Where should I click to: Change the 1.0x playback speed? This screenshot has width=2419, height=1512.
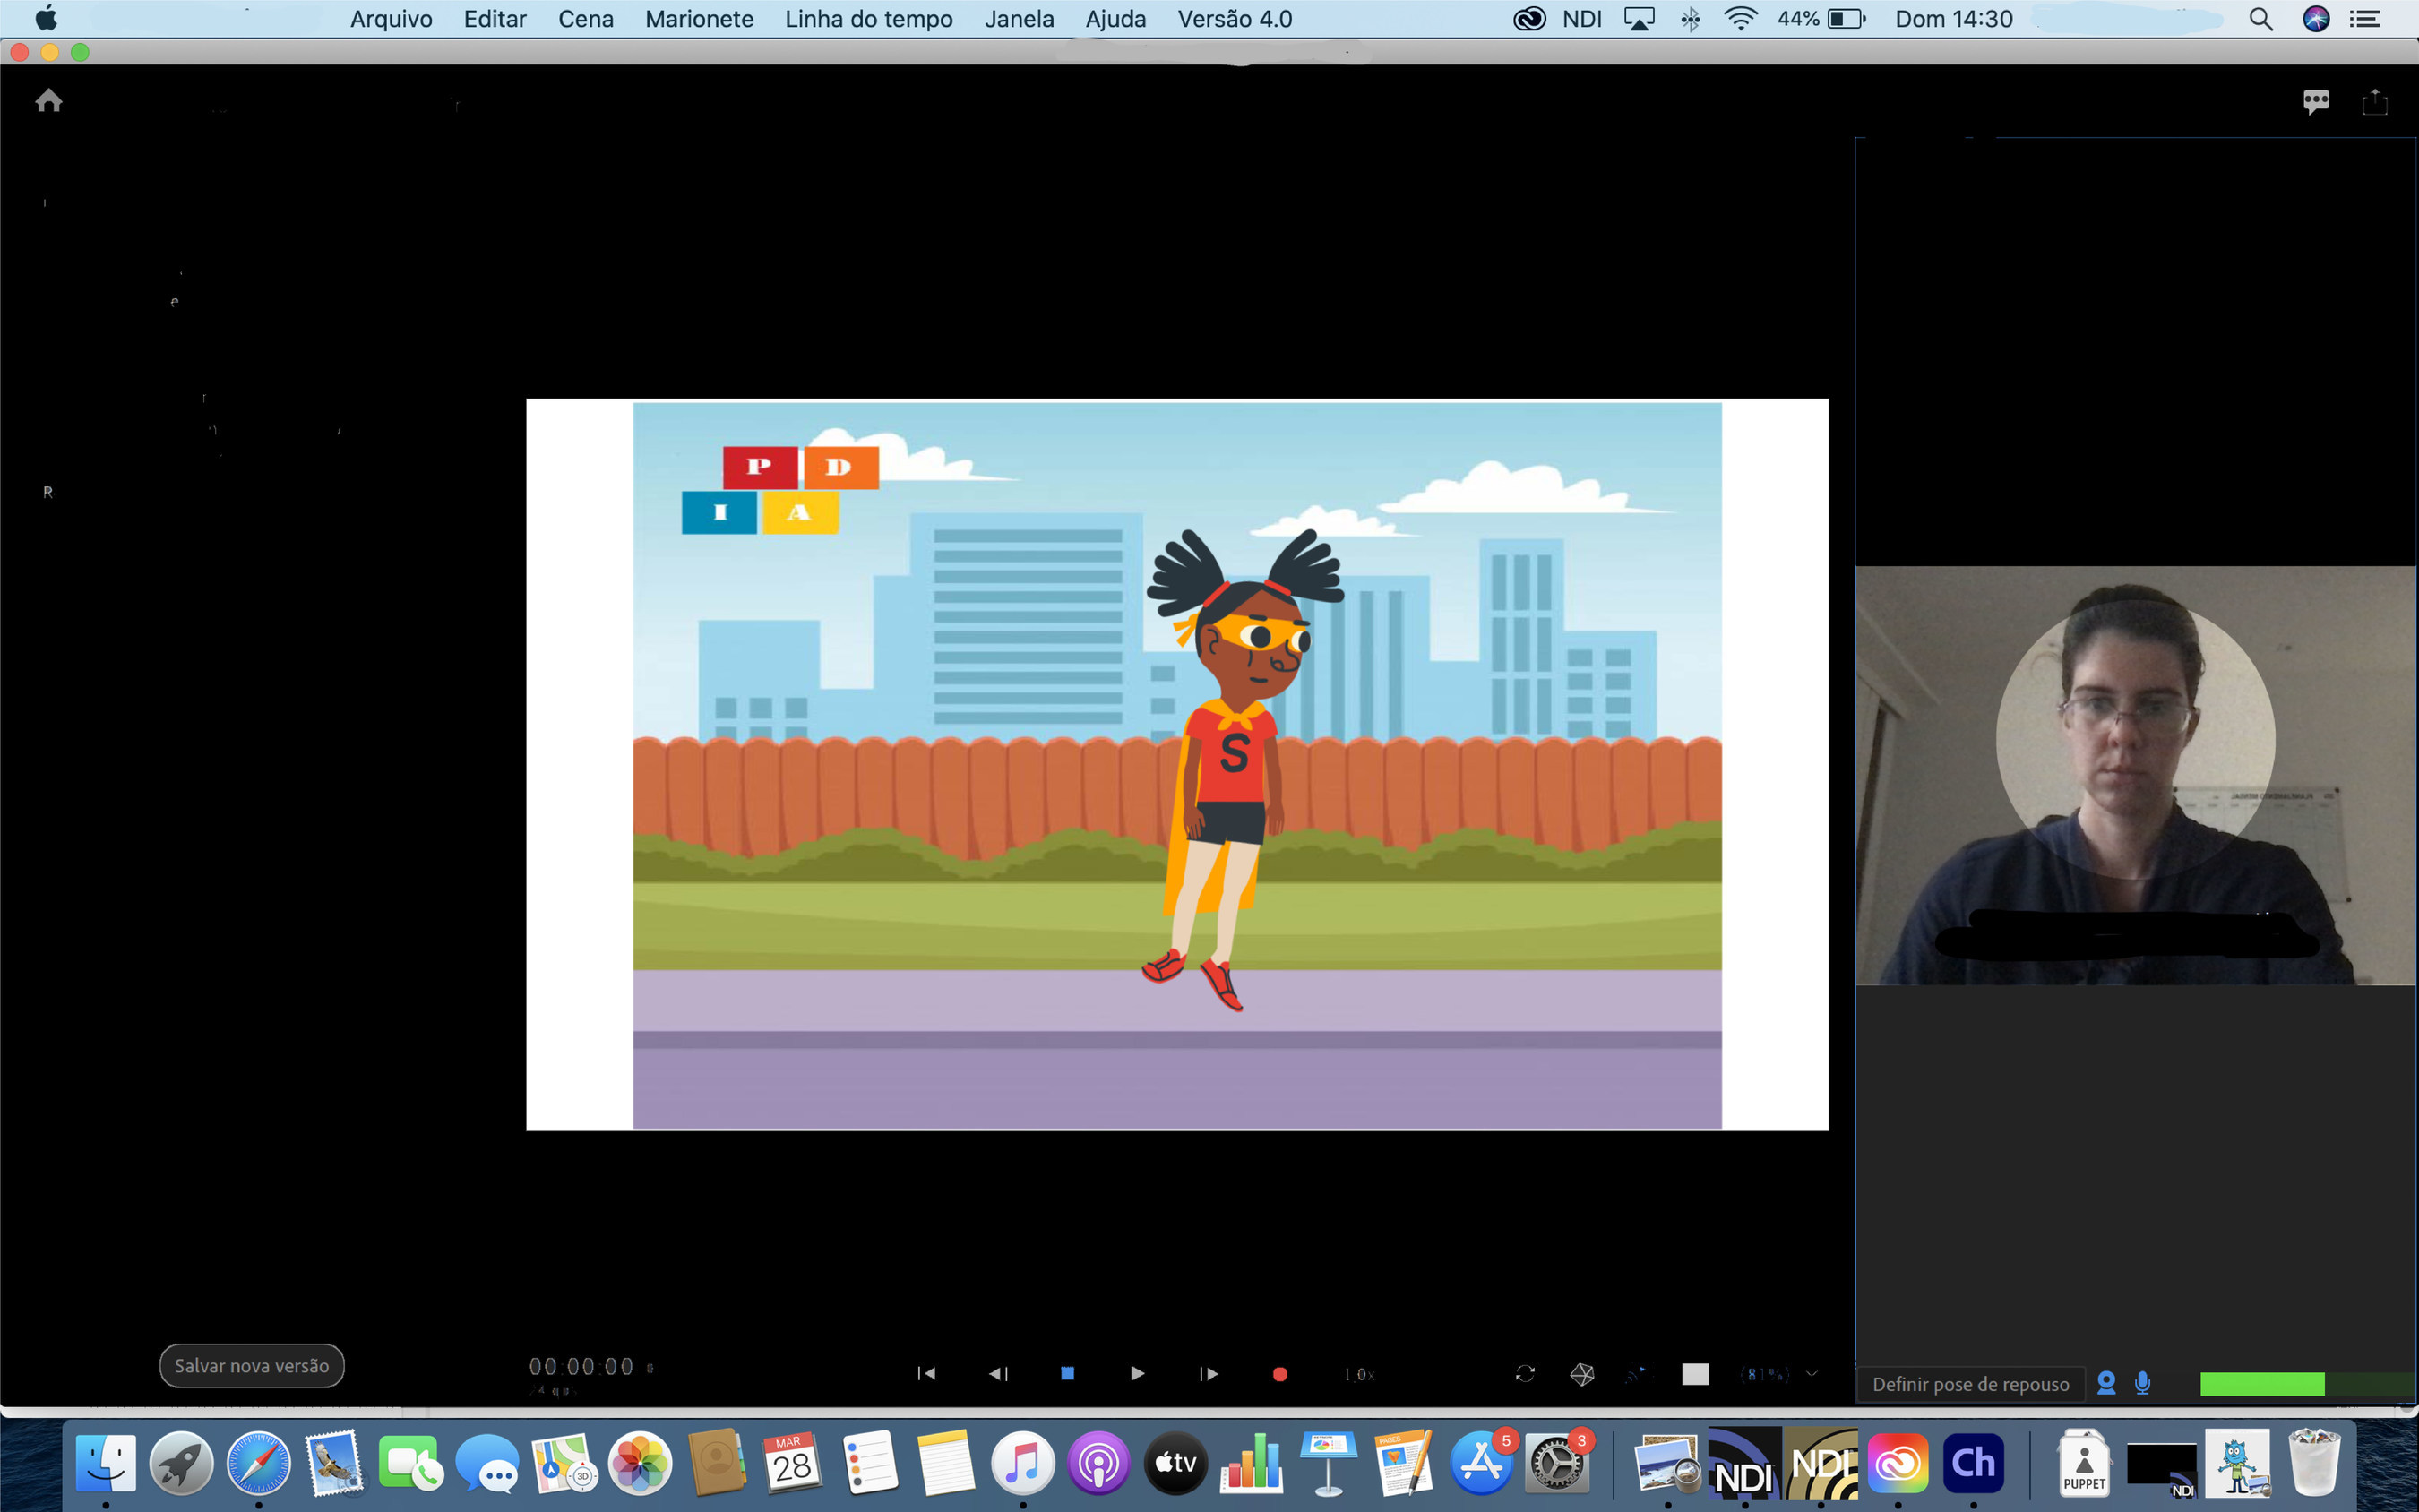[x=1360, y=1375]
